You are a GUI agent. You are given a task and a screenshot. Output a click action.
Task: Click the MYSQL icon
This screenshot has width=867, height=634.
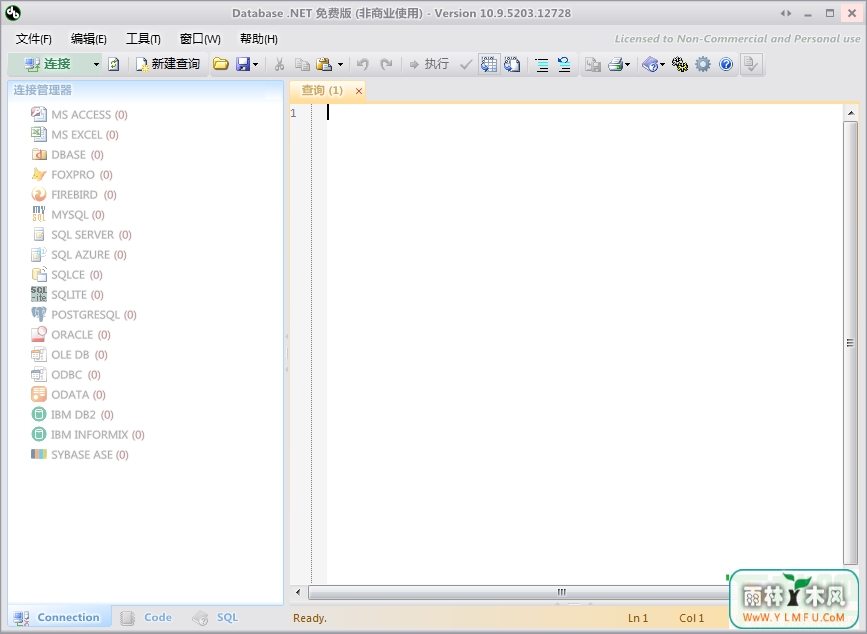(x=39, y=214)
